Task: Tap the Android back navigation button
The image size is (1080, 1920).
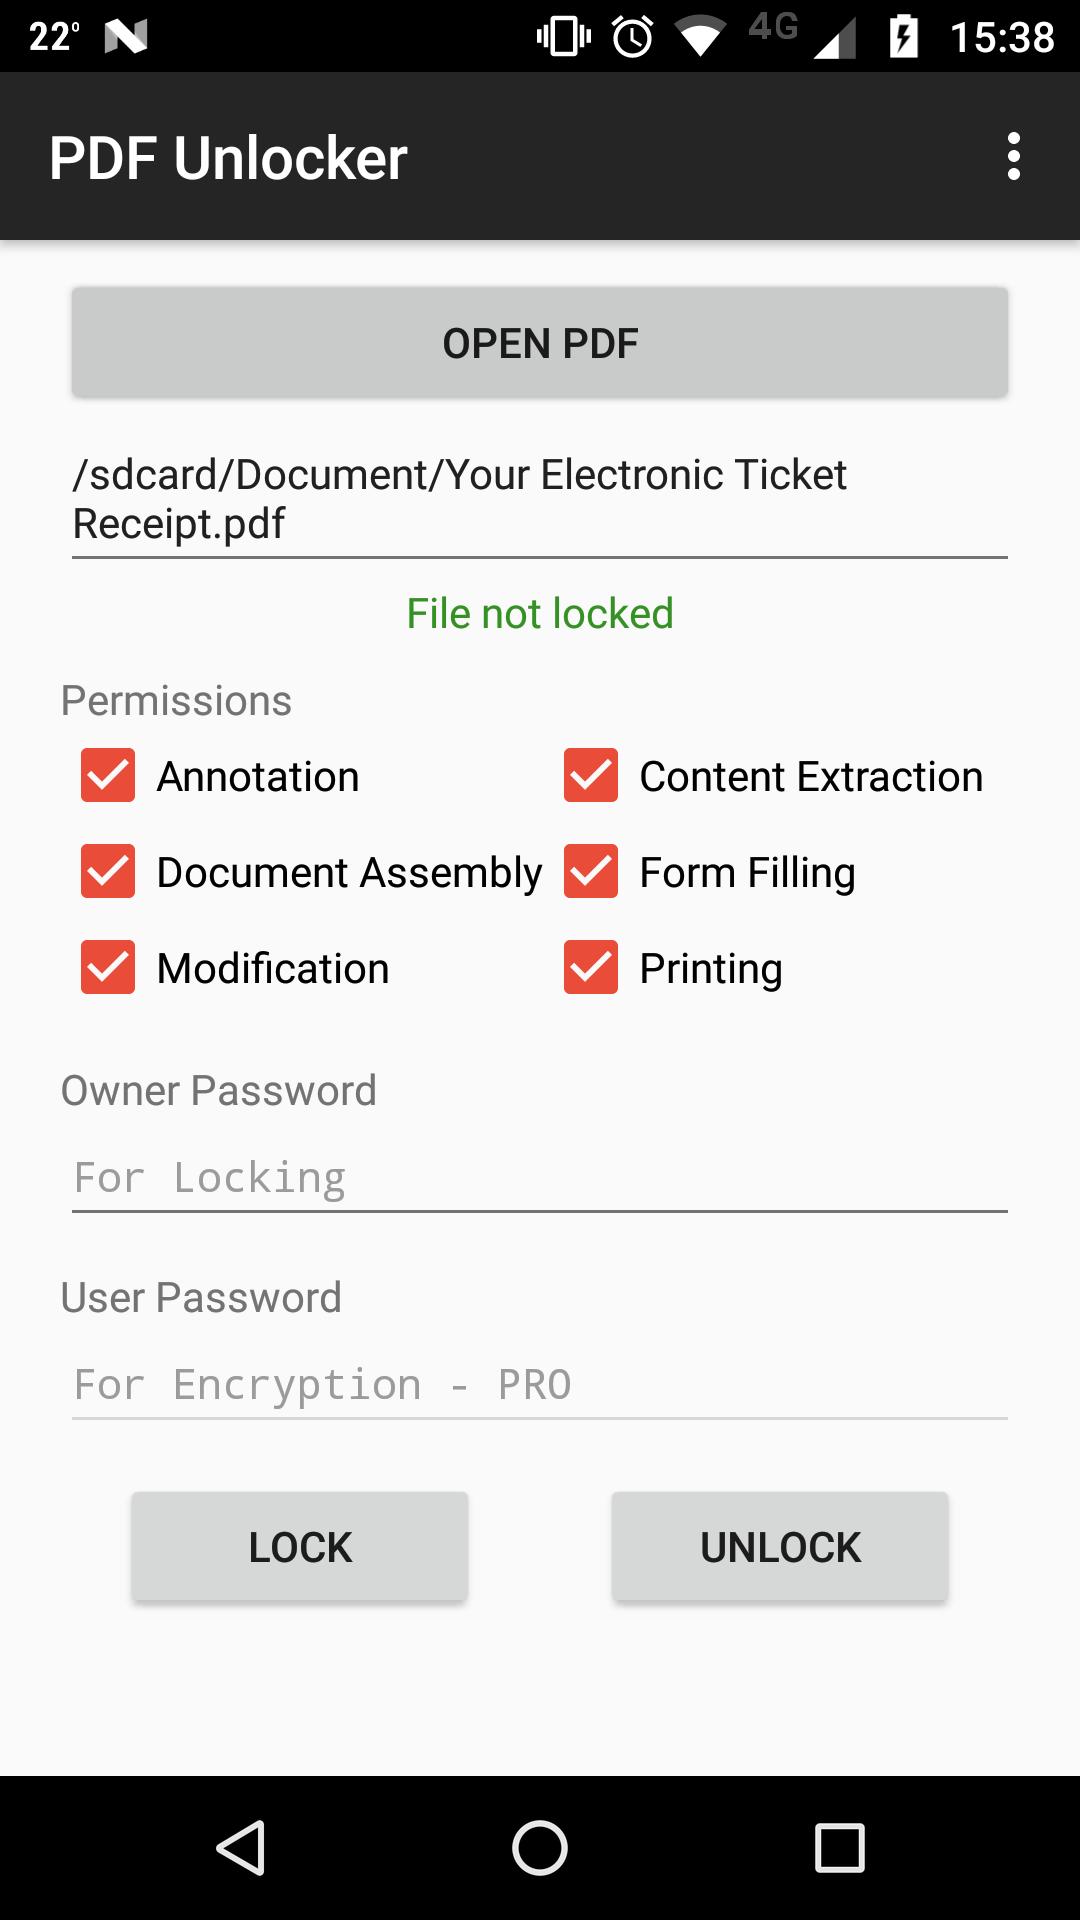Action: click(241, 1847)
